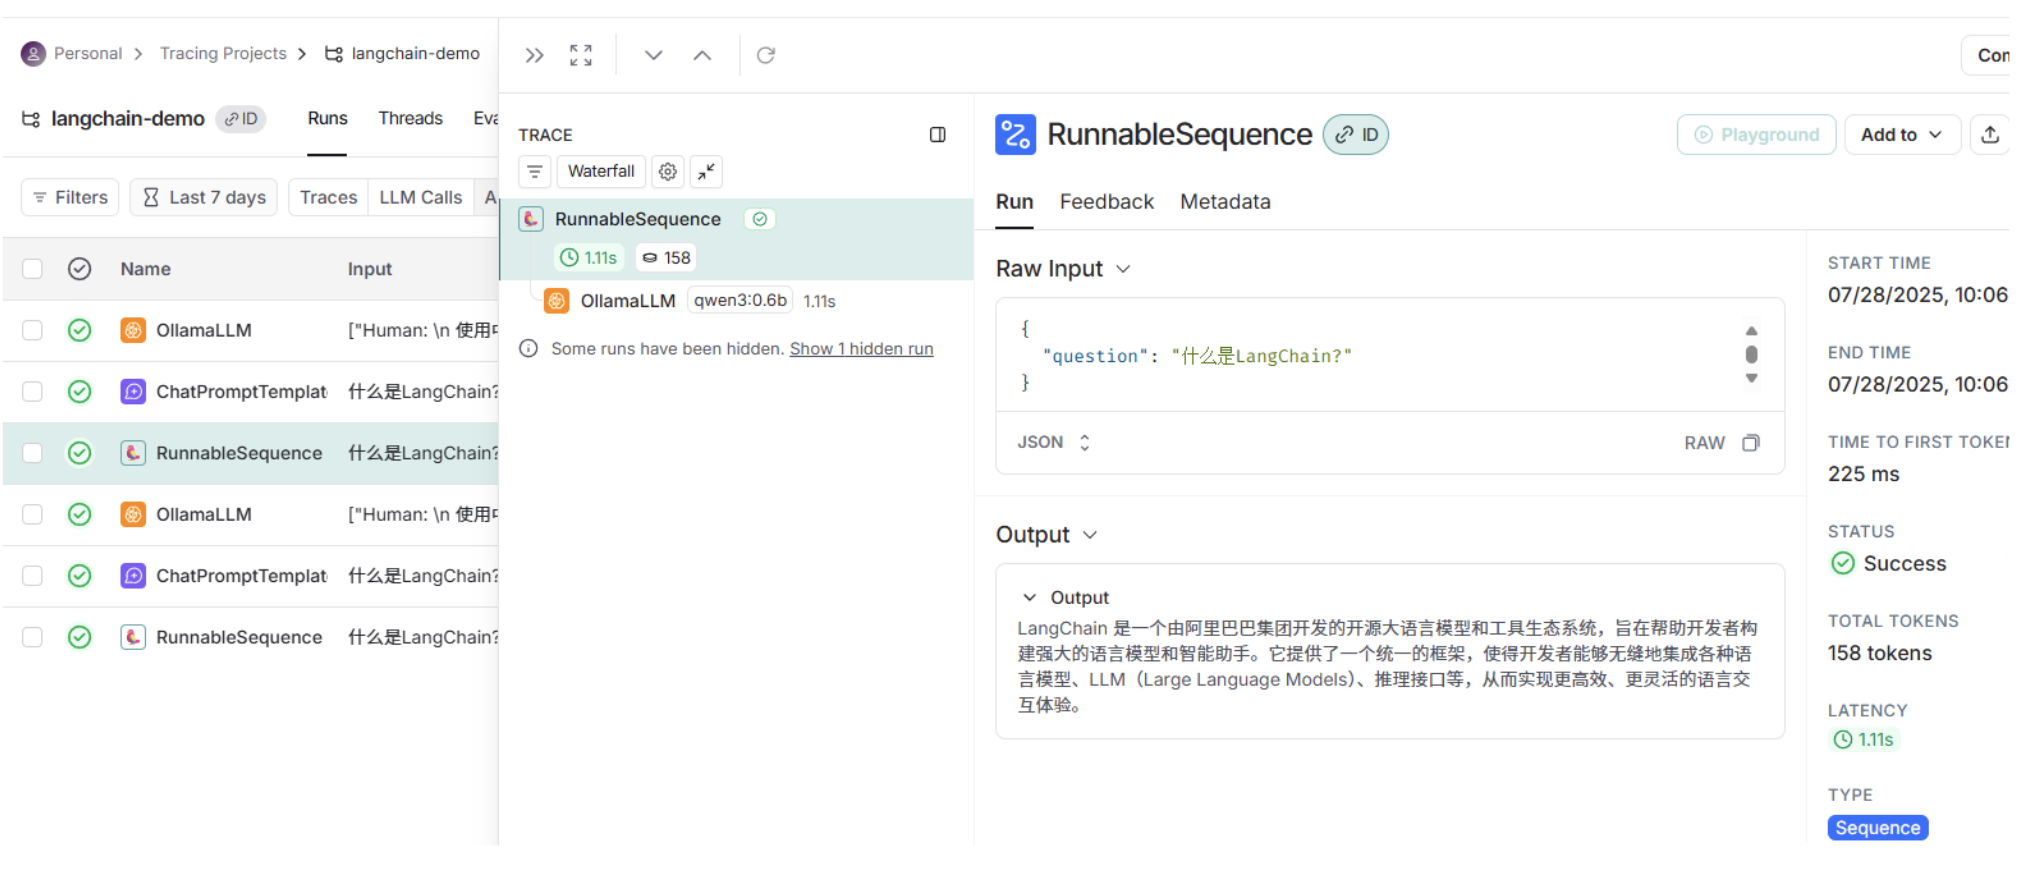Open the Feedback tab

[1106, 202]
